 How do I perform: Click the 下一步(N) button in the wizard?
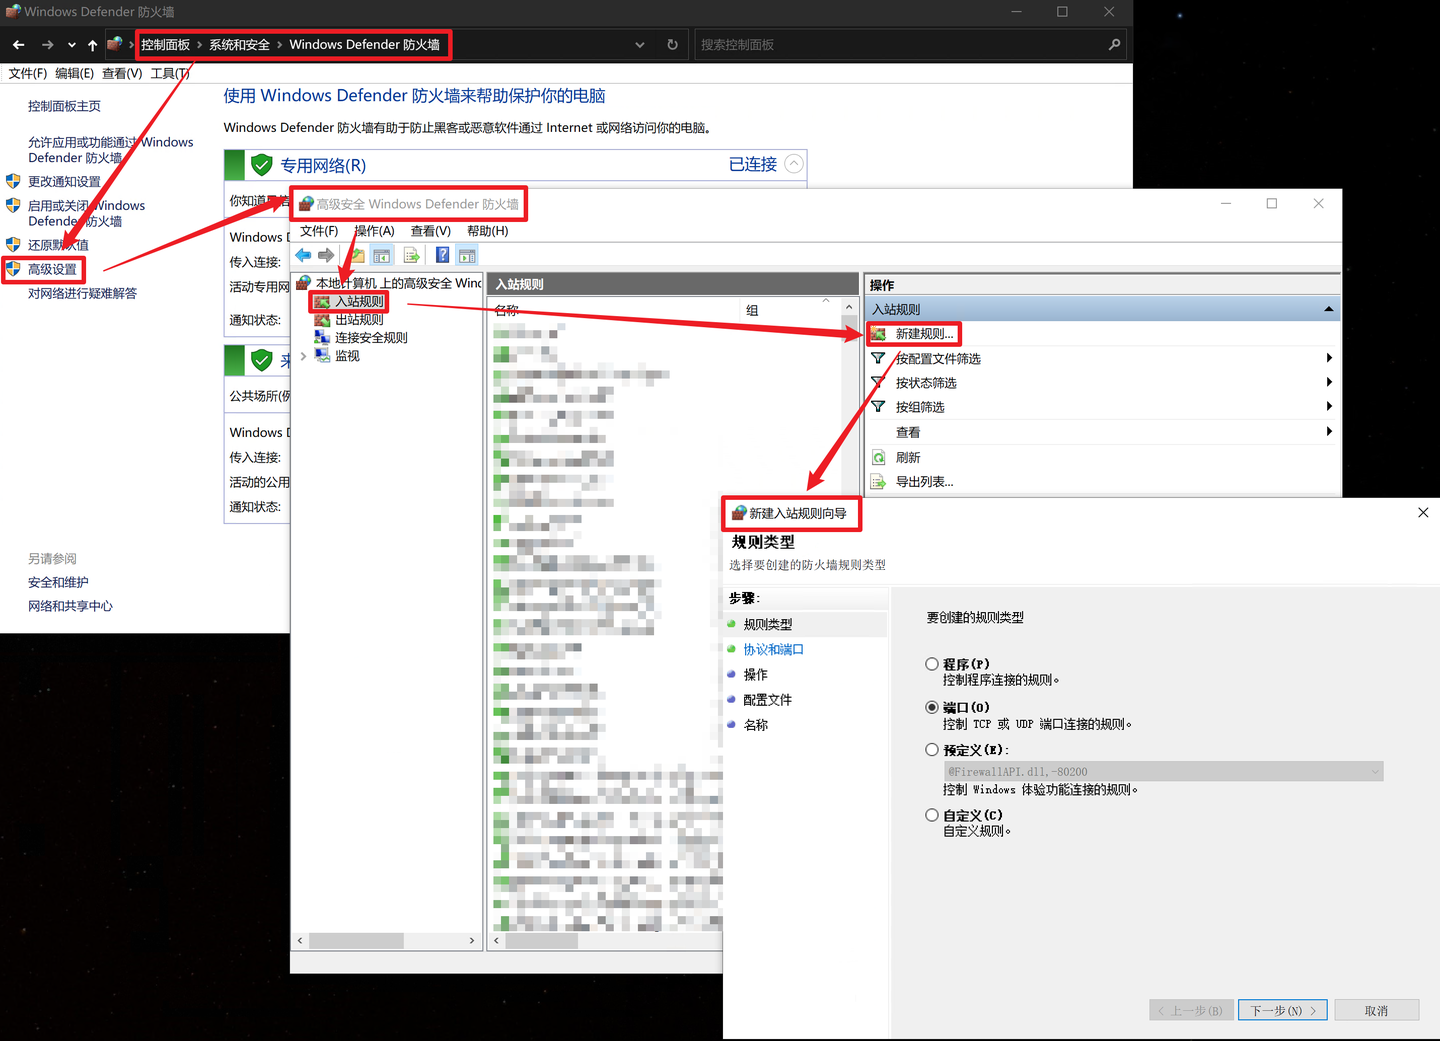click(x=1283, y=1010)
